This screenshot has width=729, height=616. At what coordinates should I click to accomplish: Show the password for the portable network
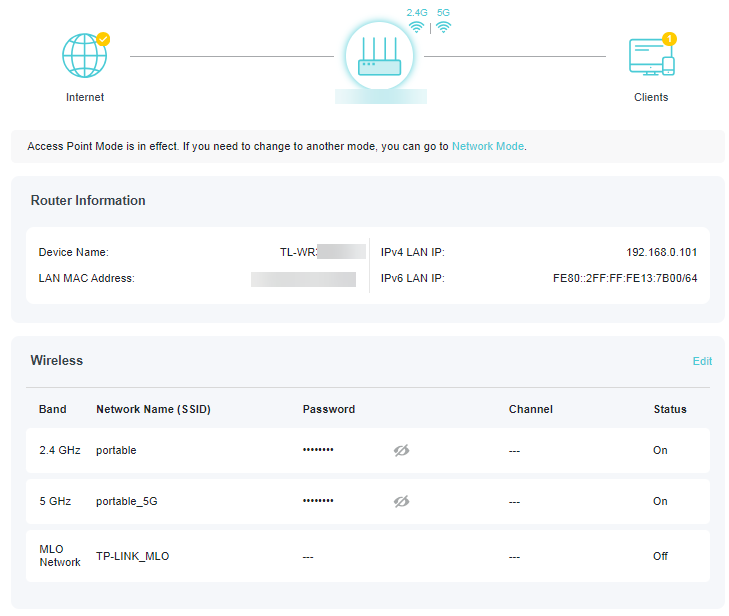tap(401, 450)
